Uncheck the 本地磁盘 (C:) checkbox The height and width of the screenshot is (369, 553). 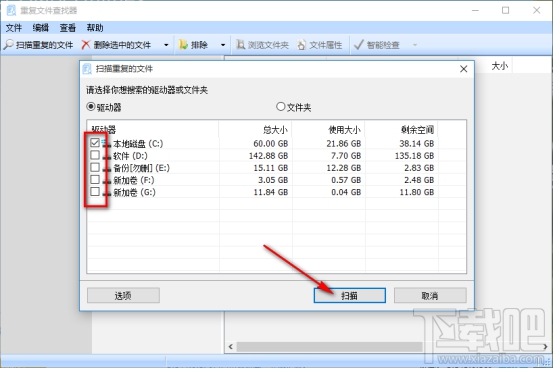click(95, 143)
